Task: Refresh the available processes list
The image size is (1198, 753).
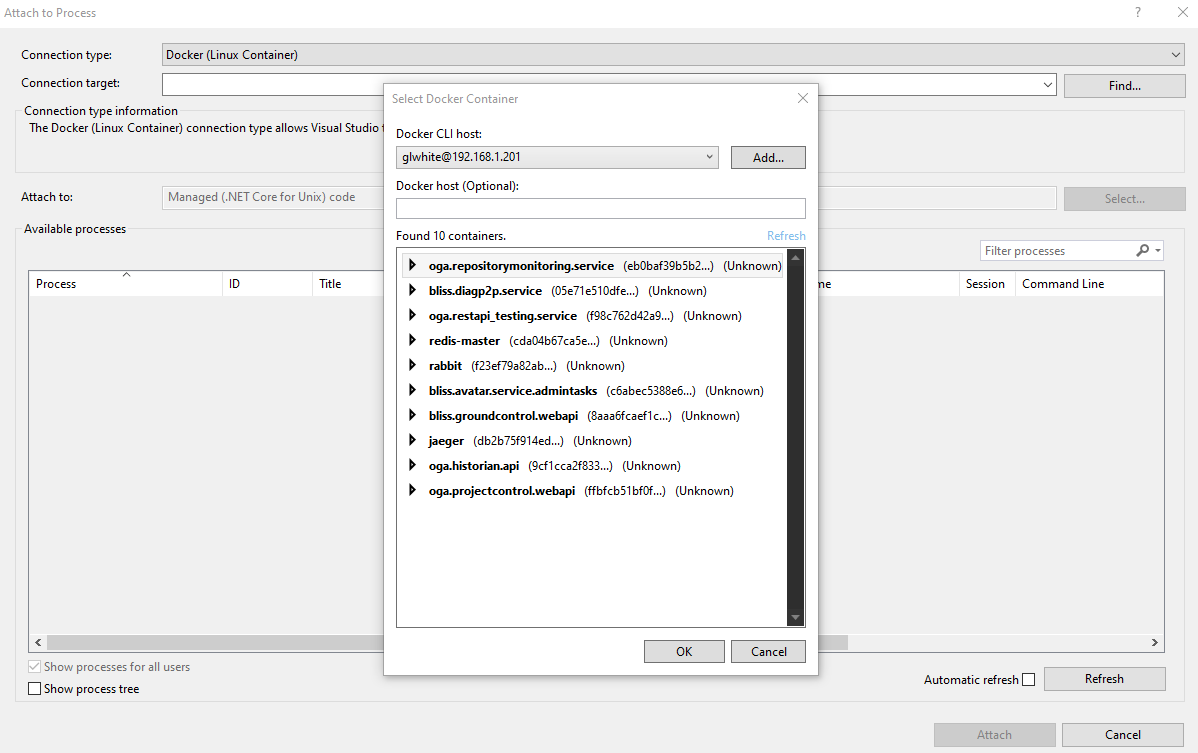Action: pyautogui.click(x=1104, y=679)
